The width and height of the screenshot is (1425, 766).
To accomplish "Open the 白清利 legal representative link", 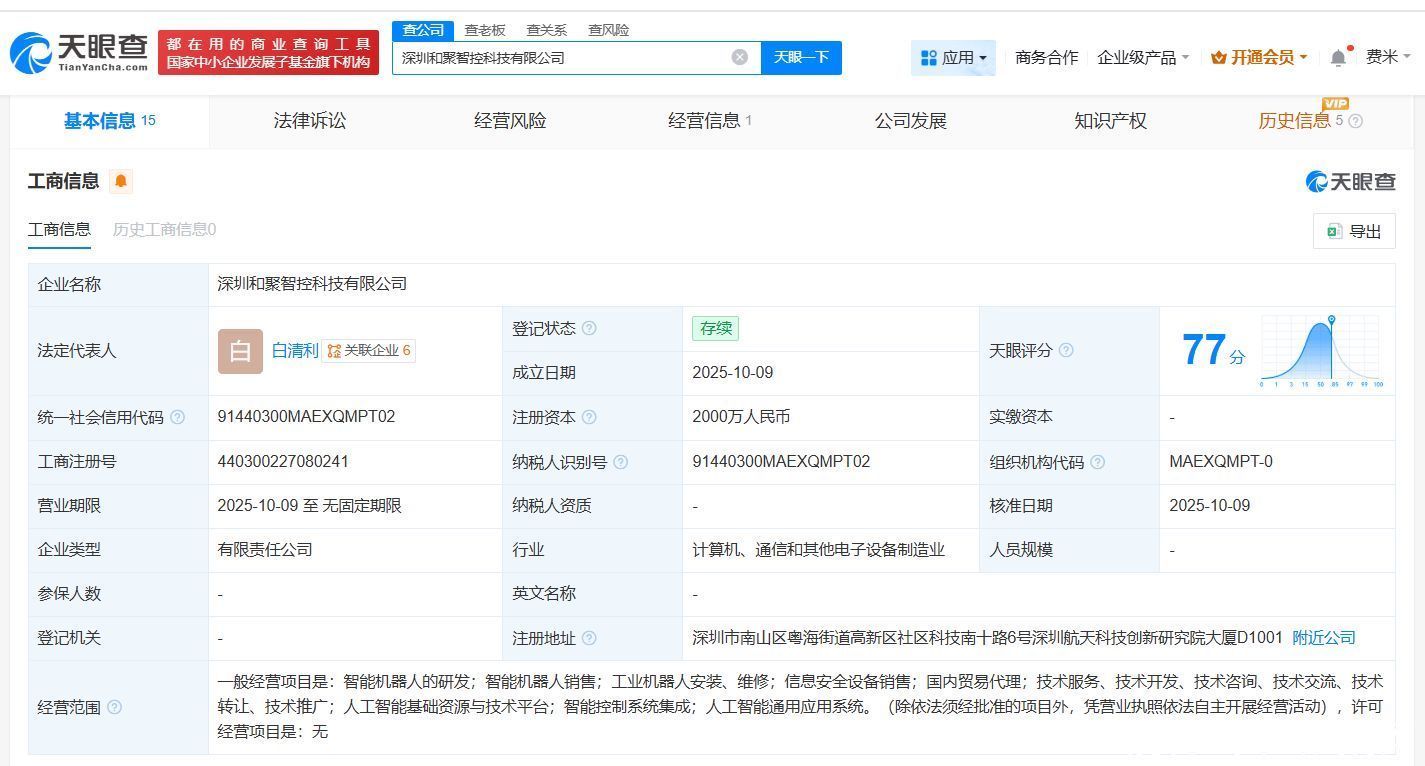I will 295,351.
